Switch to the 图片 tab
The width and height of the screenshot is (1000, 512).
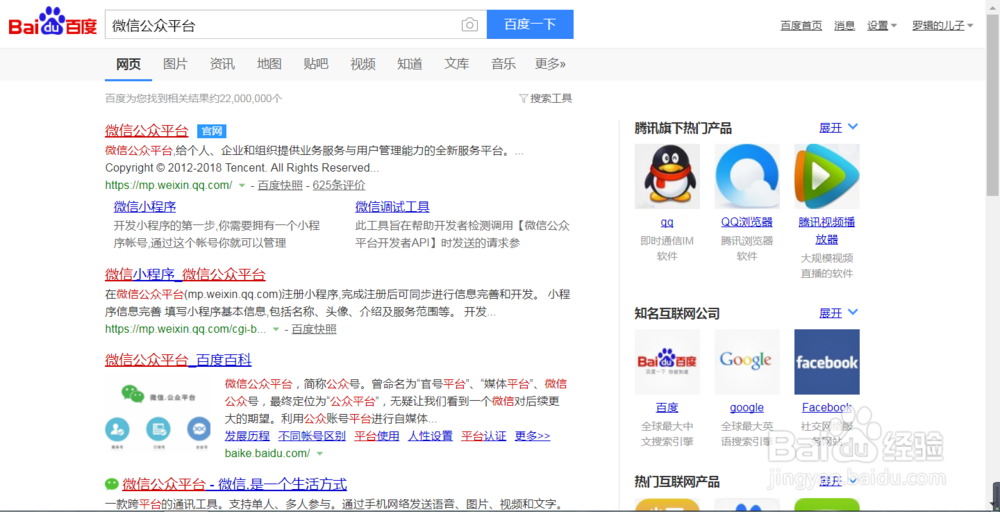pyautogui.click(x=175, y=64)
